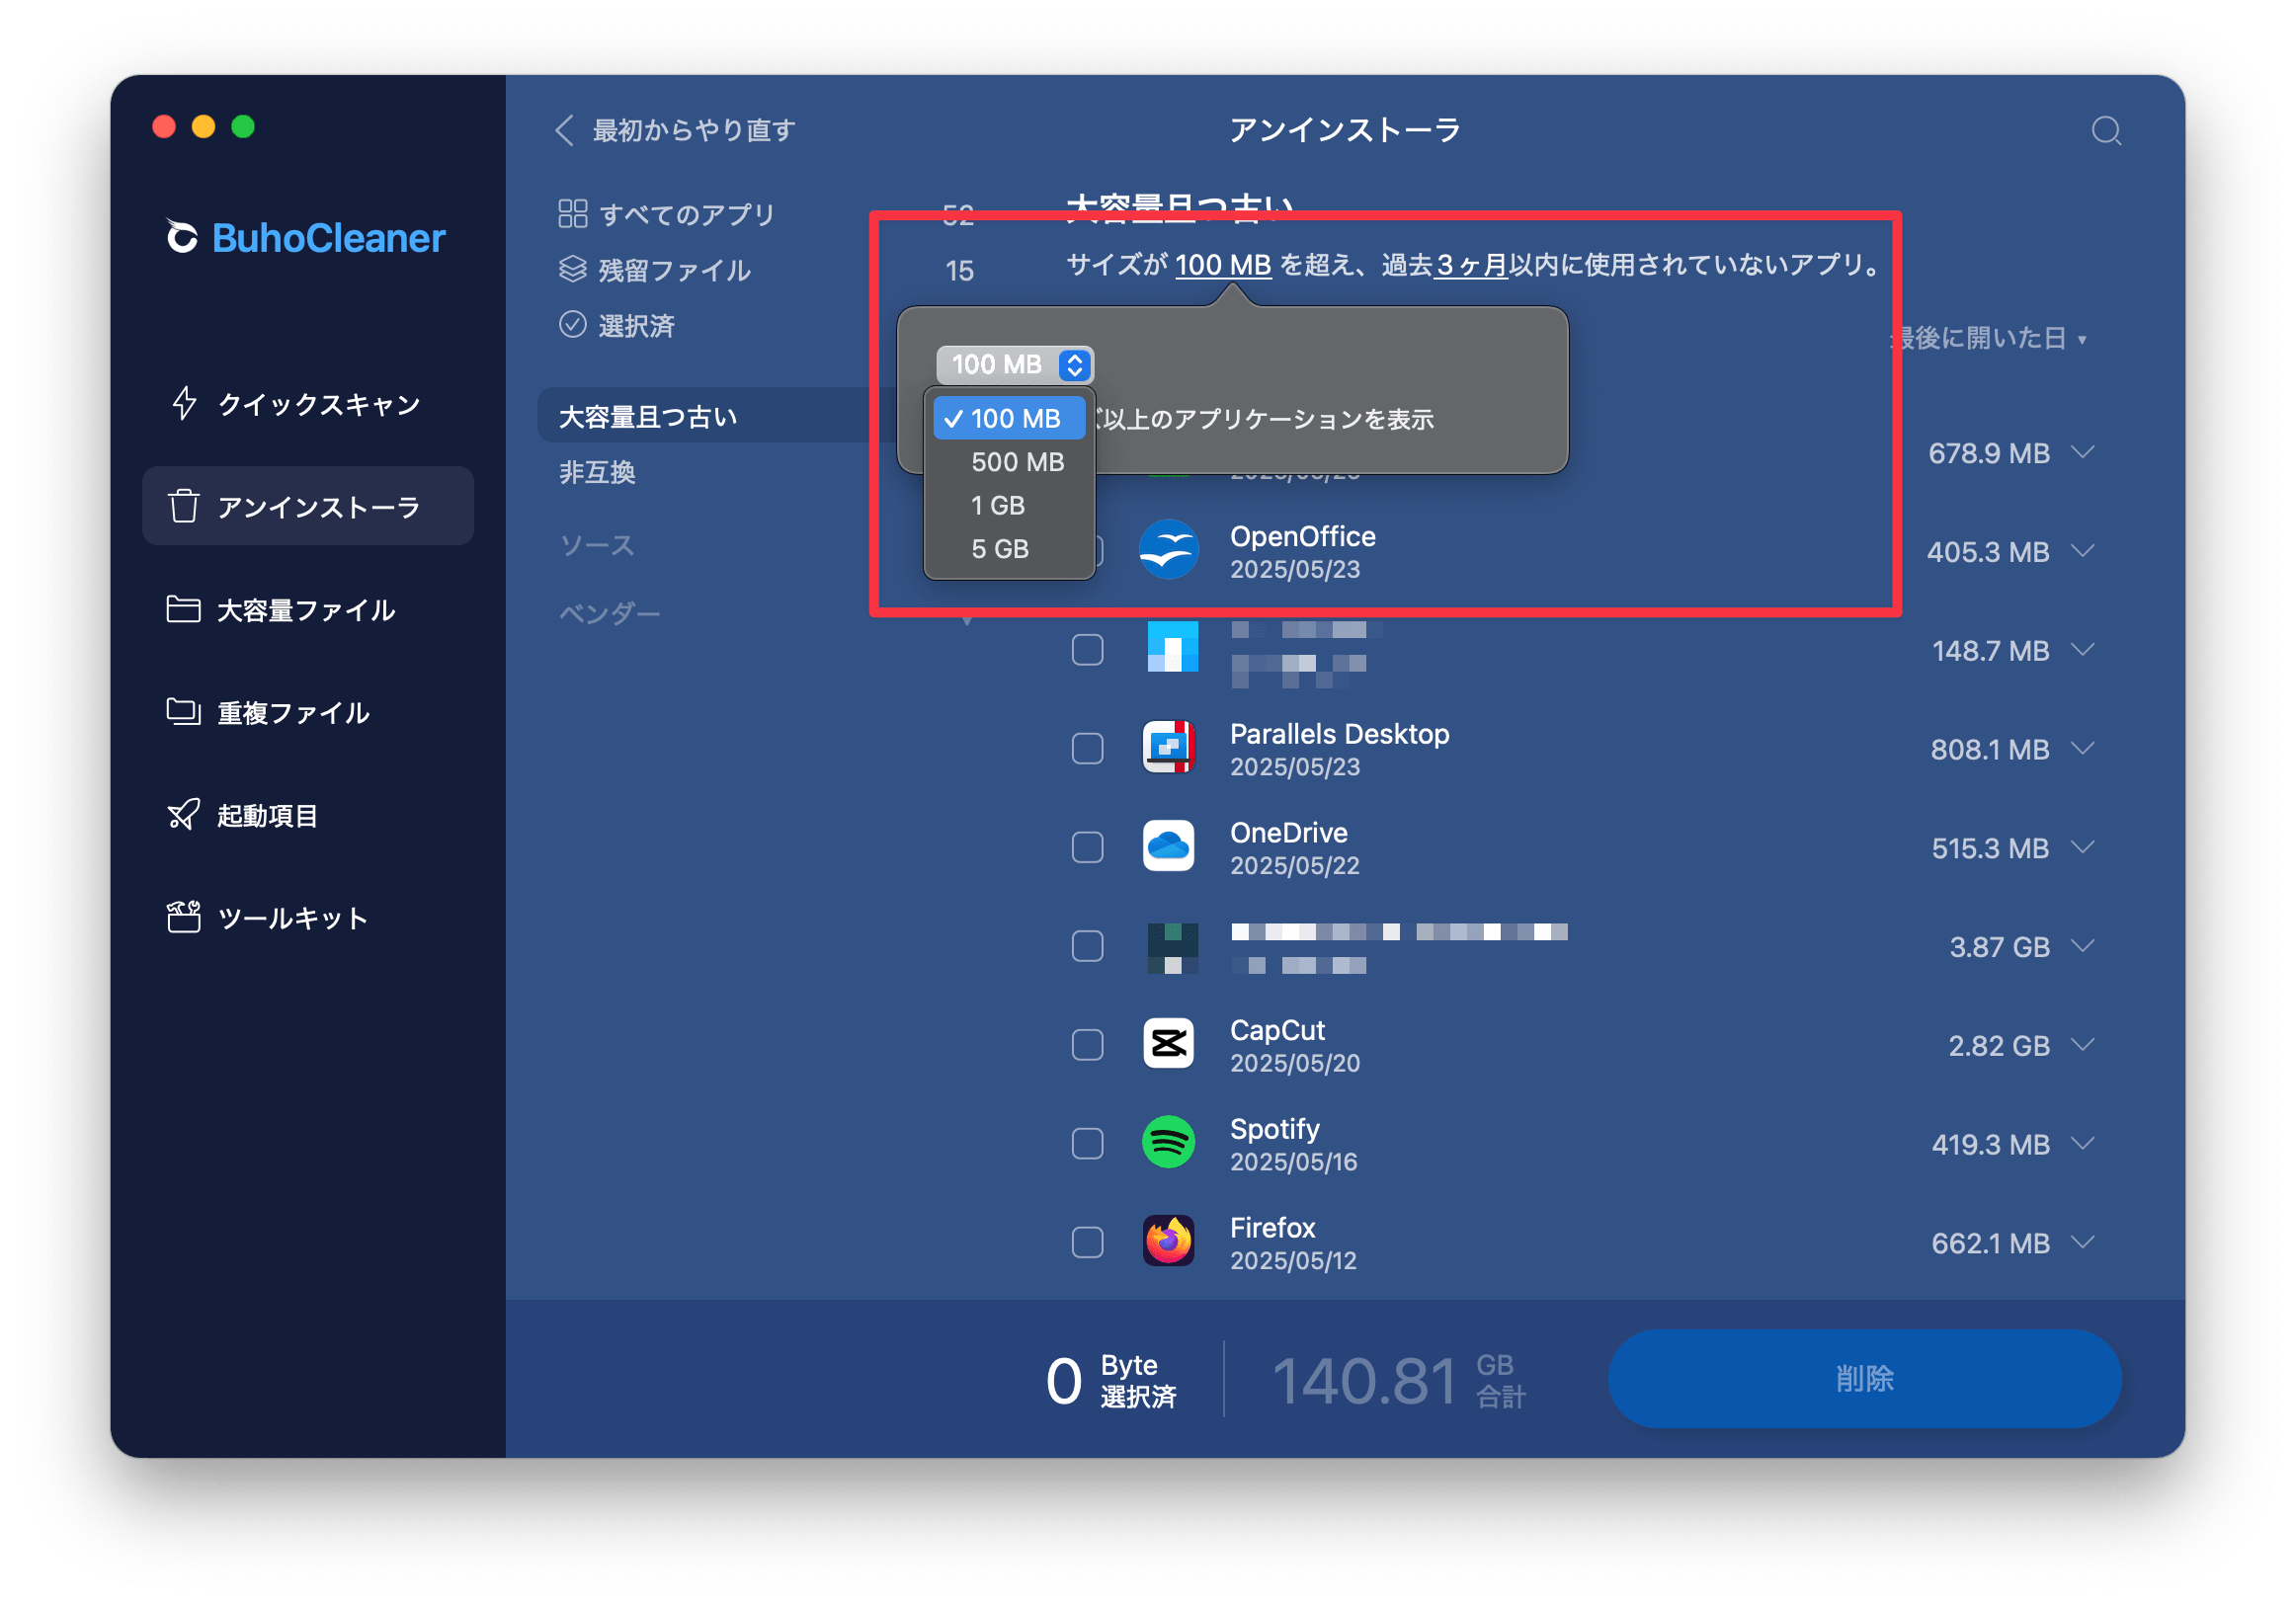Expand OneDrive details chevron
Screen dimensions: 2296x1604
tap(2082, 847)
